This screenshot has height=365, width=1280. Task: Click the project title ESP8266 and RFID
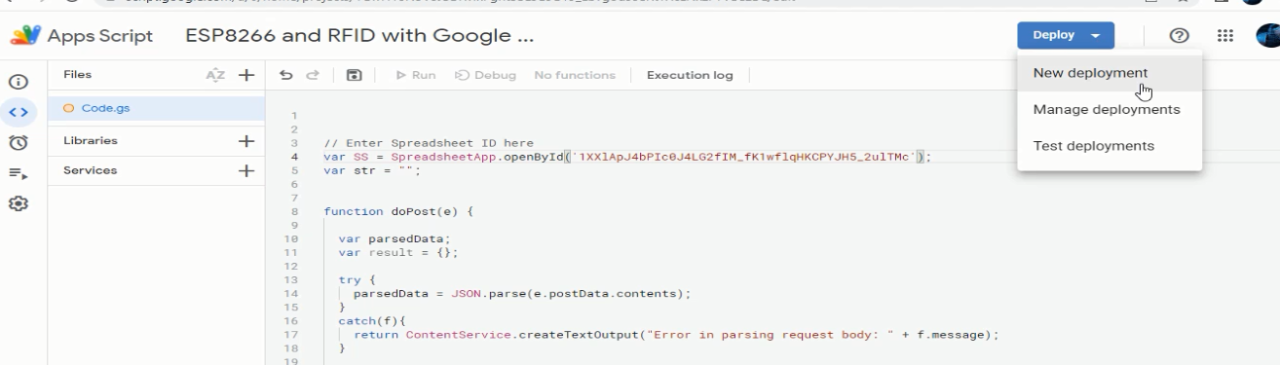click(x=359, y=36)
